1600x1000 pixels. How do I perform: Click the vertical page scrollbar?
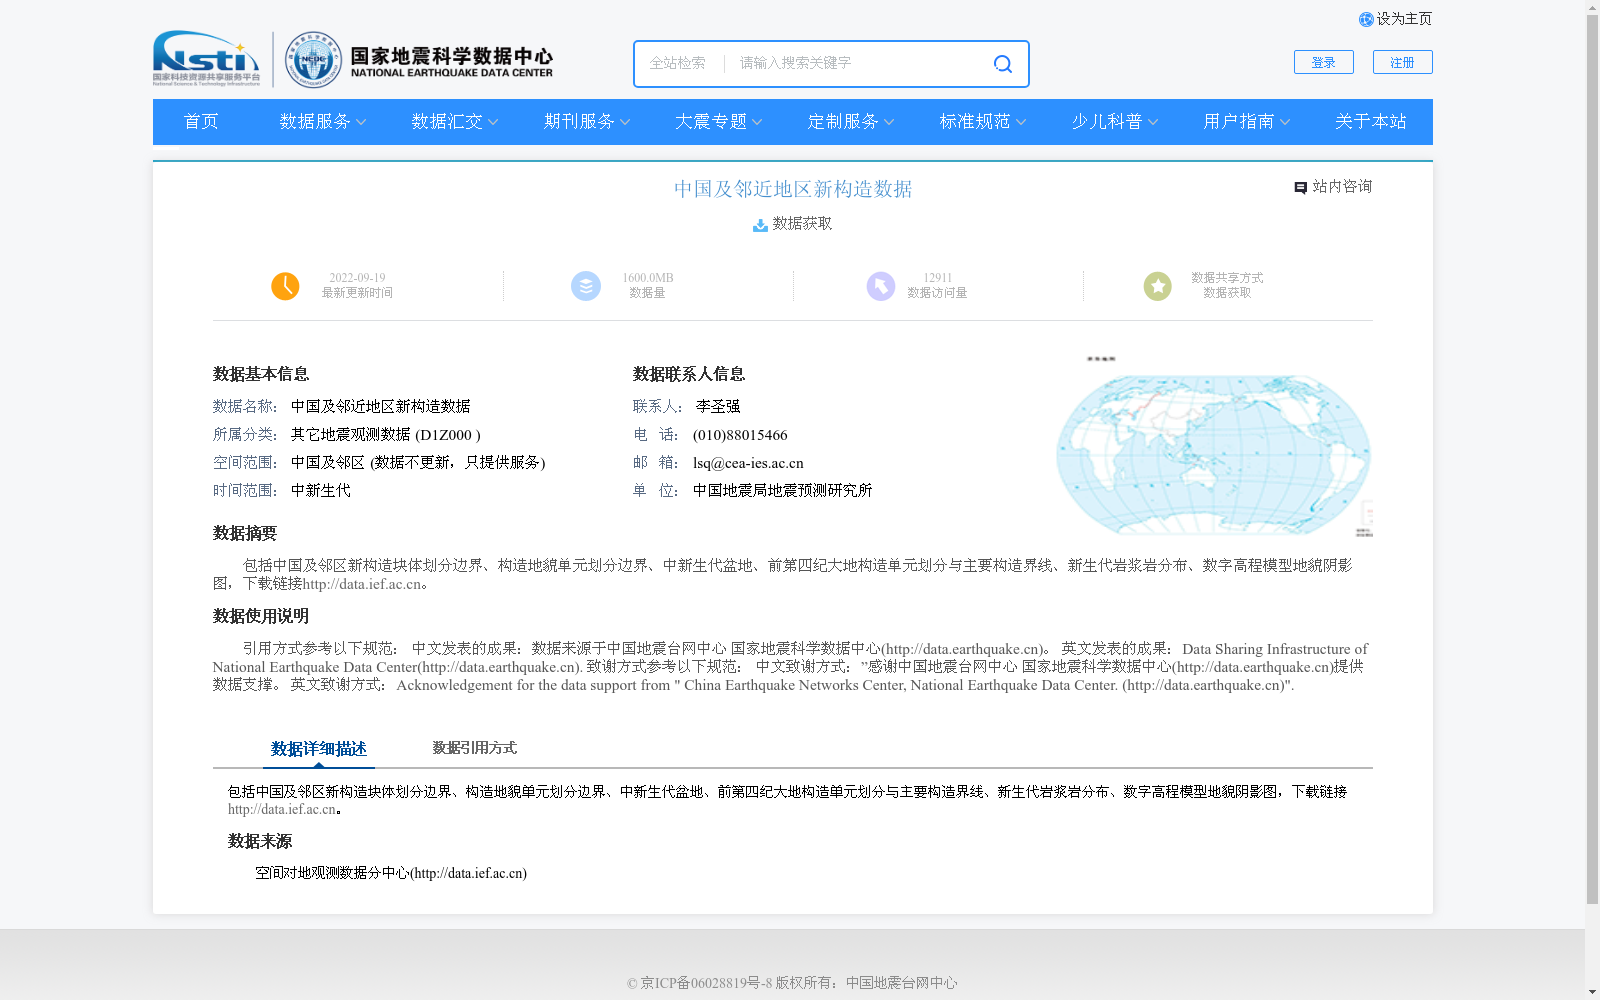[x=1592, y=460]
